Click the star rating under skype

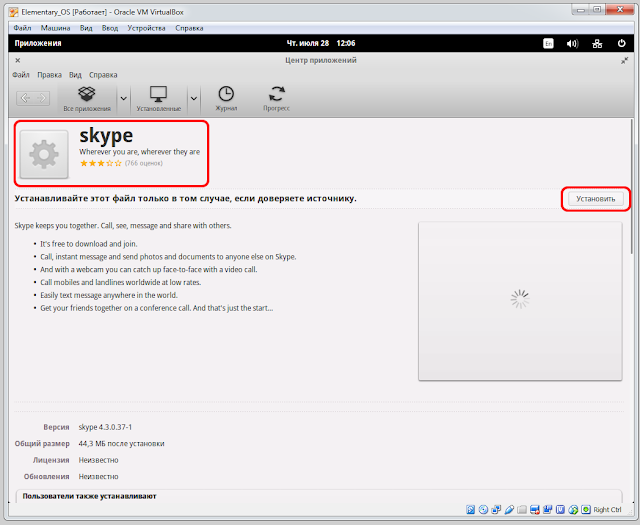click(x=101, y=163)
